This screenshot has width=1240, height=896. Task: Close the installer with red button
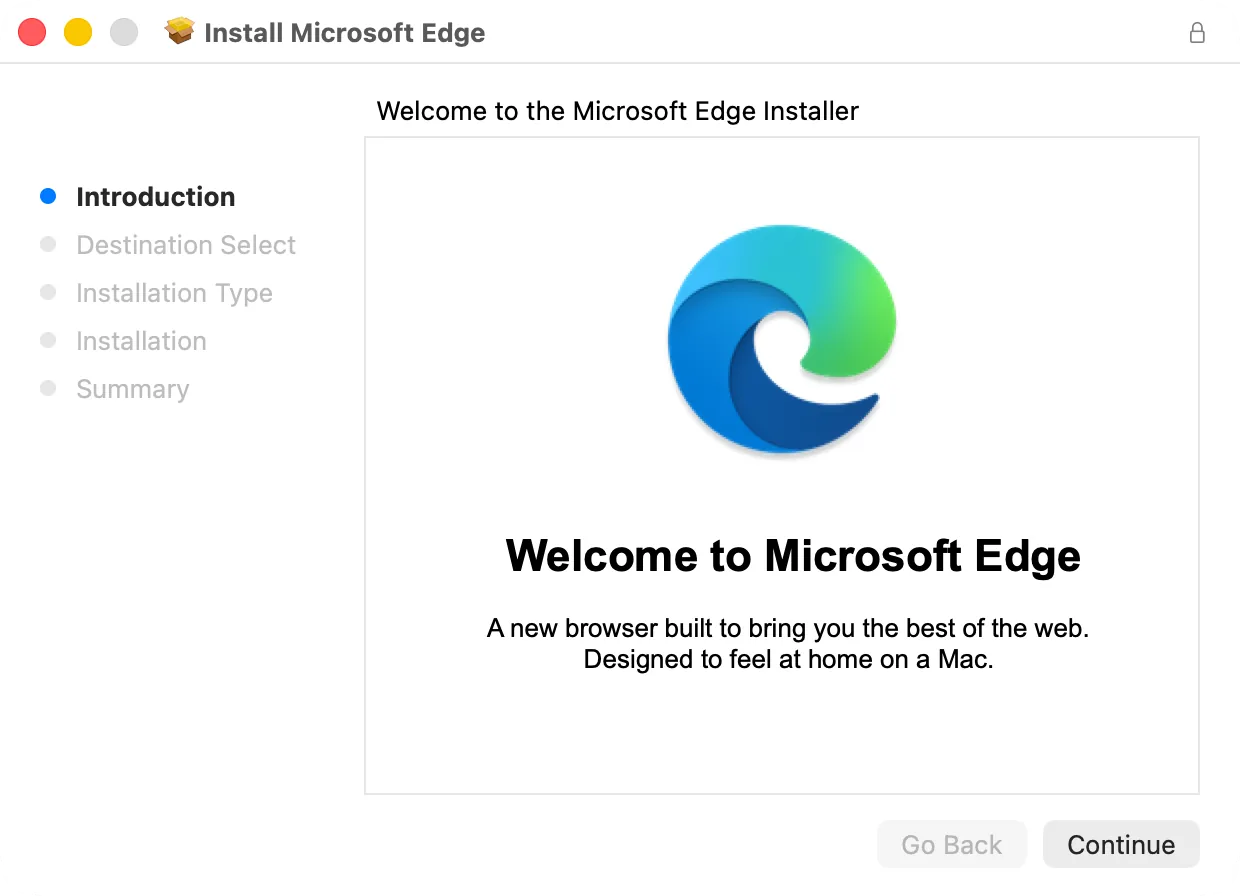(32, 32)
